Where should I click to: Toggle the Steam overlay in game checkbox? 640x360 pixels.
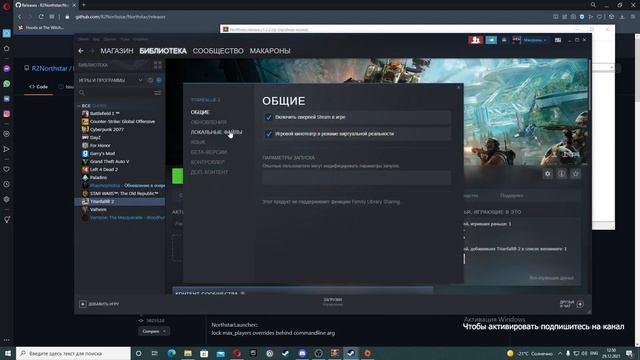click(269, 117)
